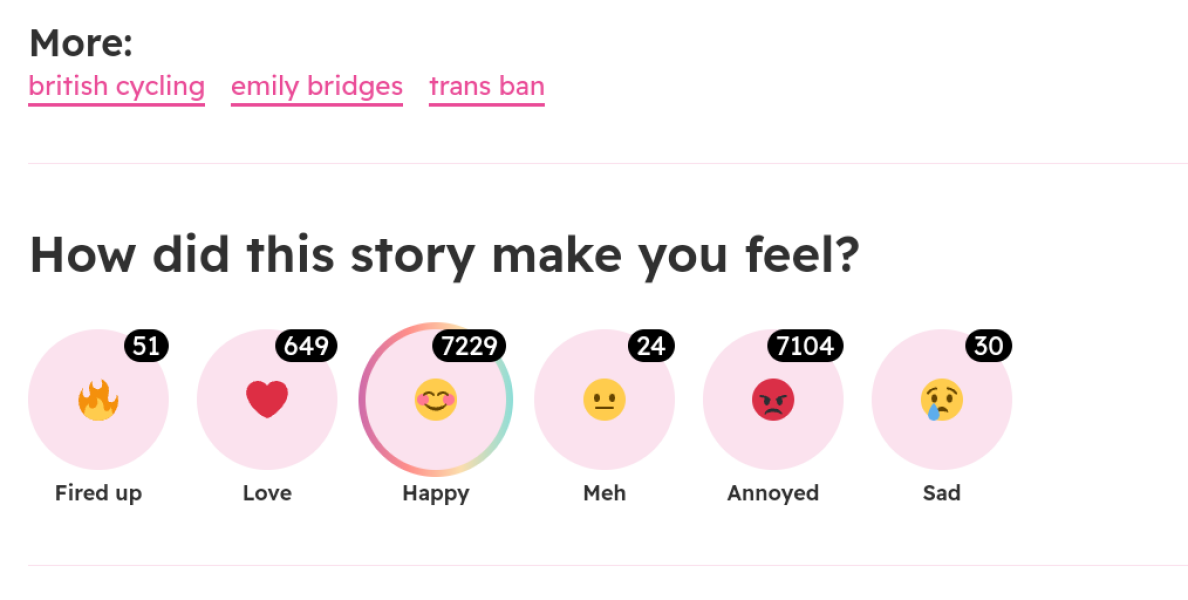
Task: Click the "Fired up" label text
Action: 98,492
